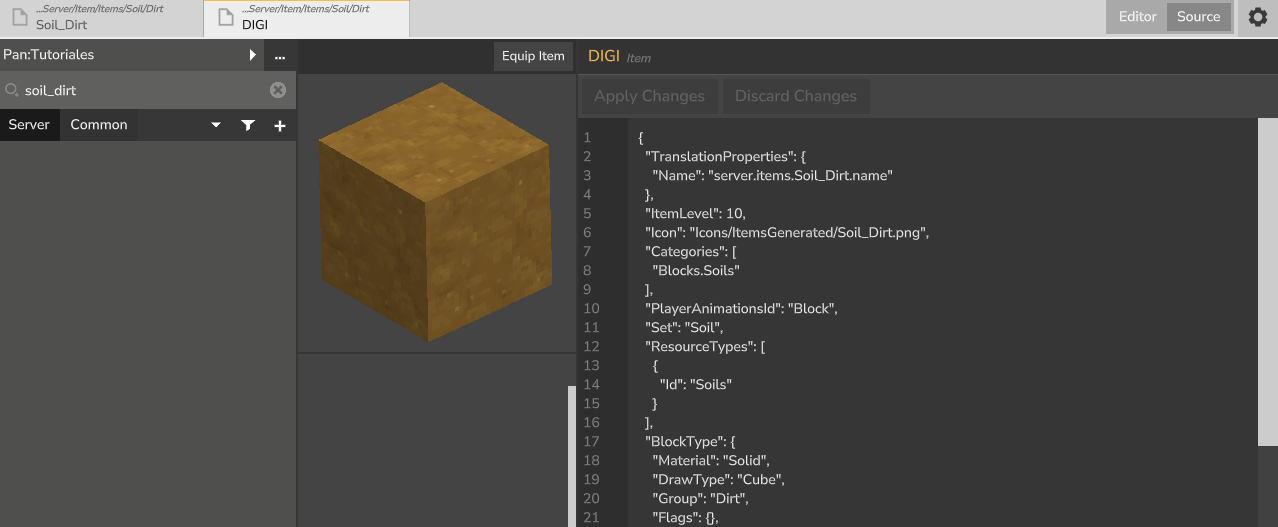
Task: Click the search magnifier icon
Action: coord(12,90)
